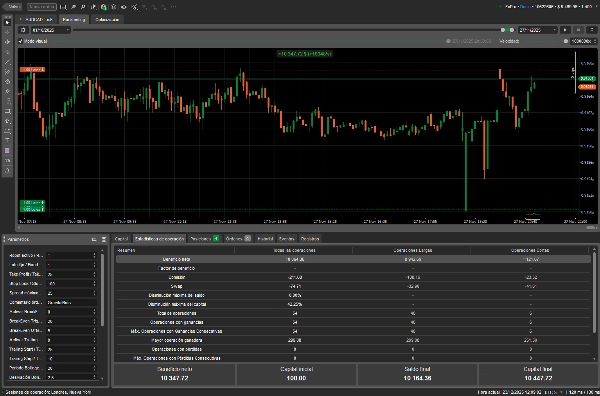Click the Total de operaciones row label
The height and width of the screenshot is (396, 600).
coord(176,313)
